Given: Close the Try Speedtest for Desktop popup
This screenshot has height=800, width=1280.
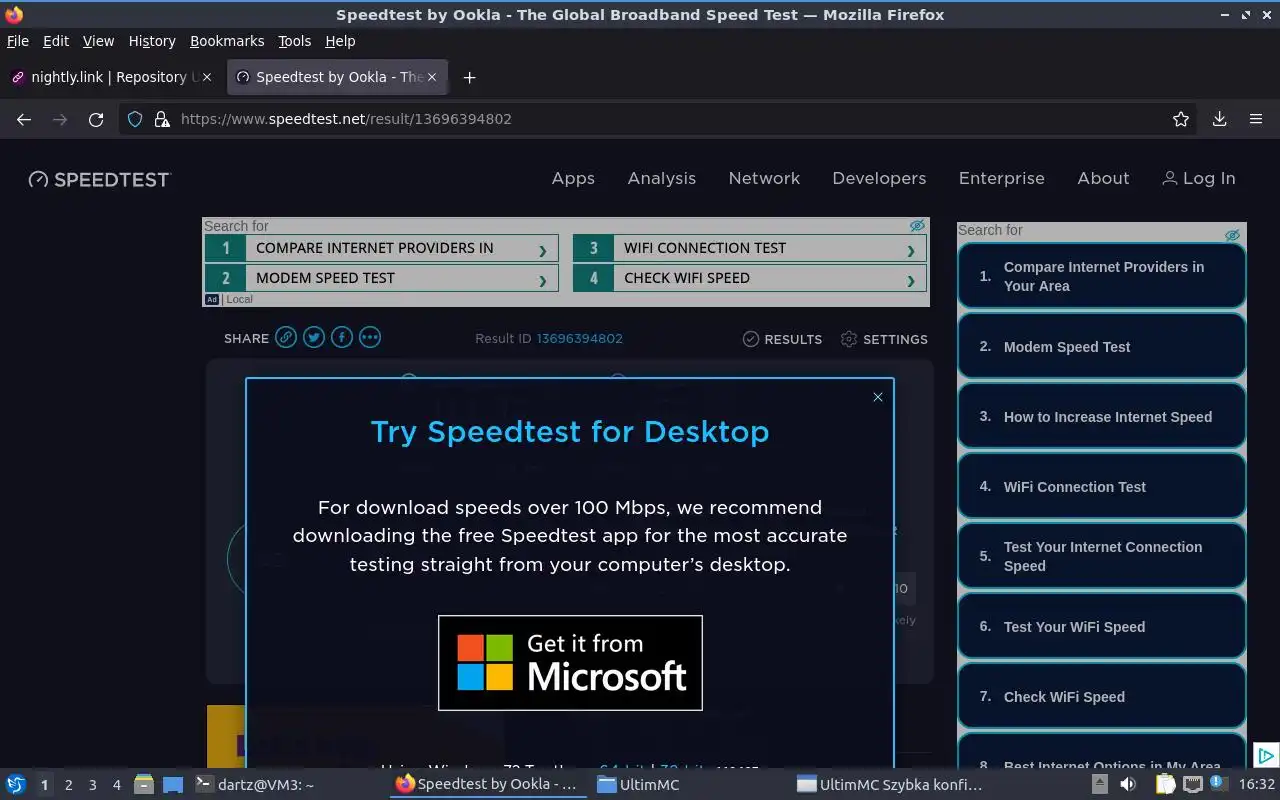Looking at the screenshot, I should click(x=878, y=397).
